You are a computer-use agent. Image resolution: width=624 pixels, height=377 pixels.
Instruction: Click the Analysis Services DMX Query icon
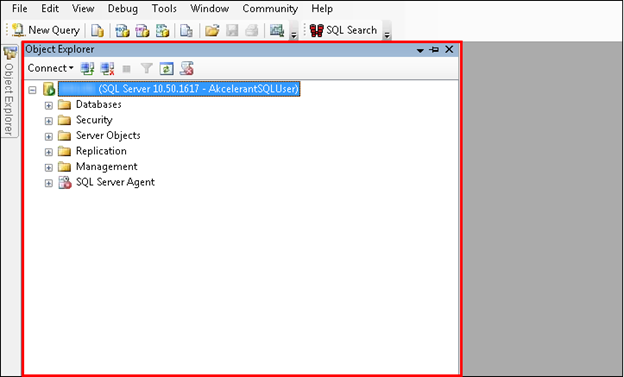click(142, 30)
